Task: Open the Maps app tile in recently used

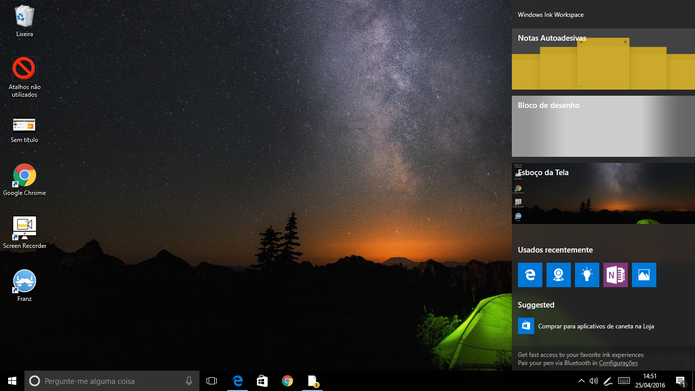Action: pyautogui.click(x=558, y=275)
